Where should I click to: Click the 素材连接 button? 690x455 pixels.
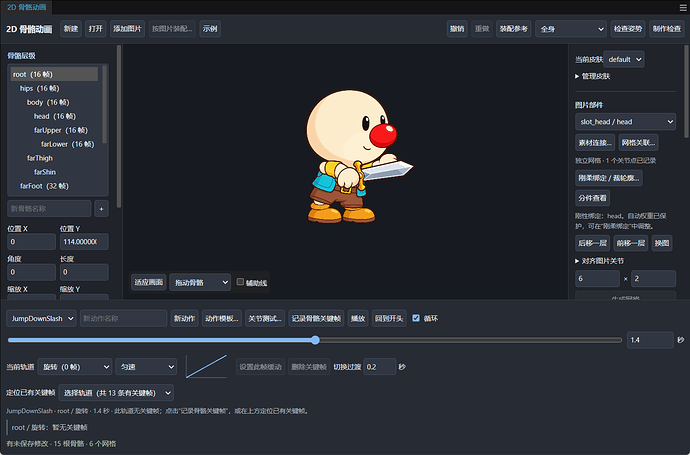(x=595, y=143)
